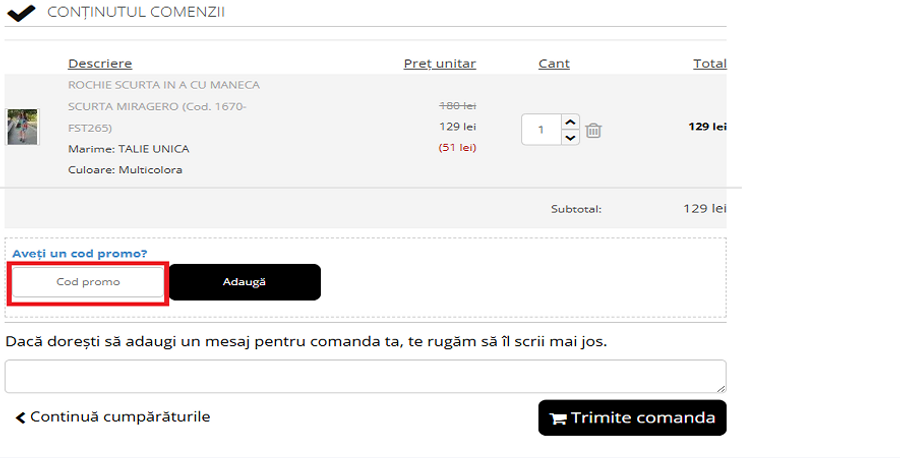This screenshot has width=900, height=458.
Task: Click the Cant column header
Action: 554,63
